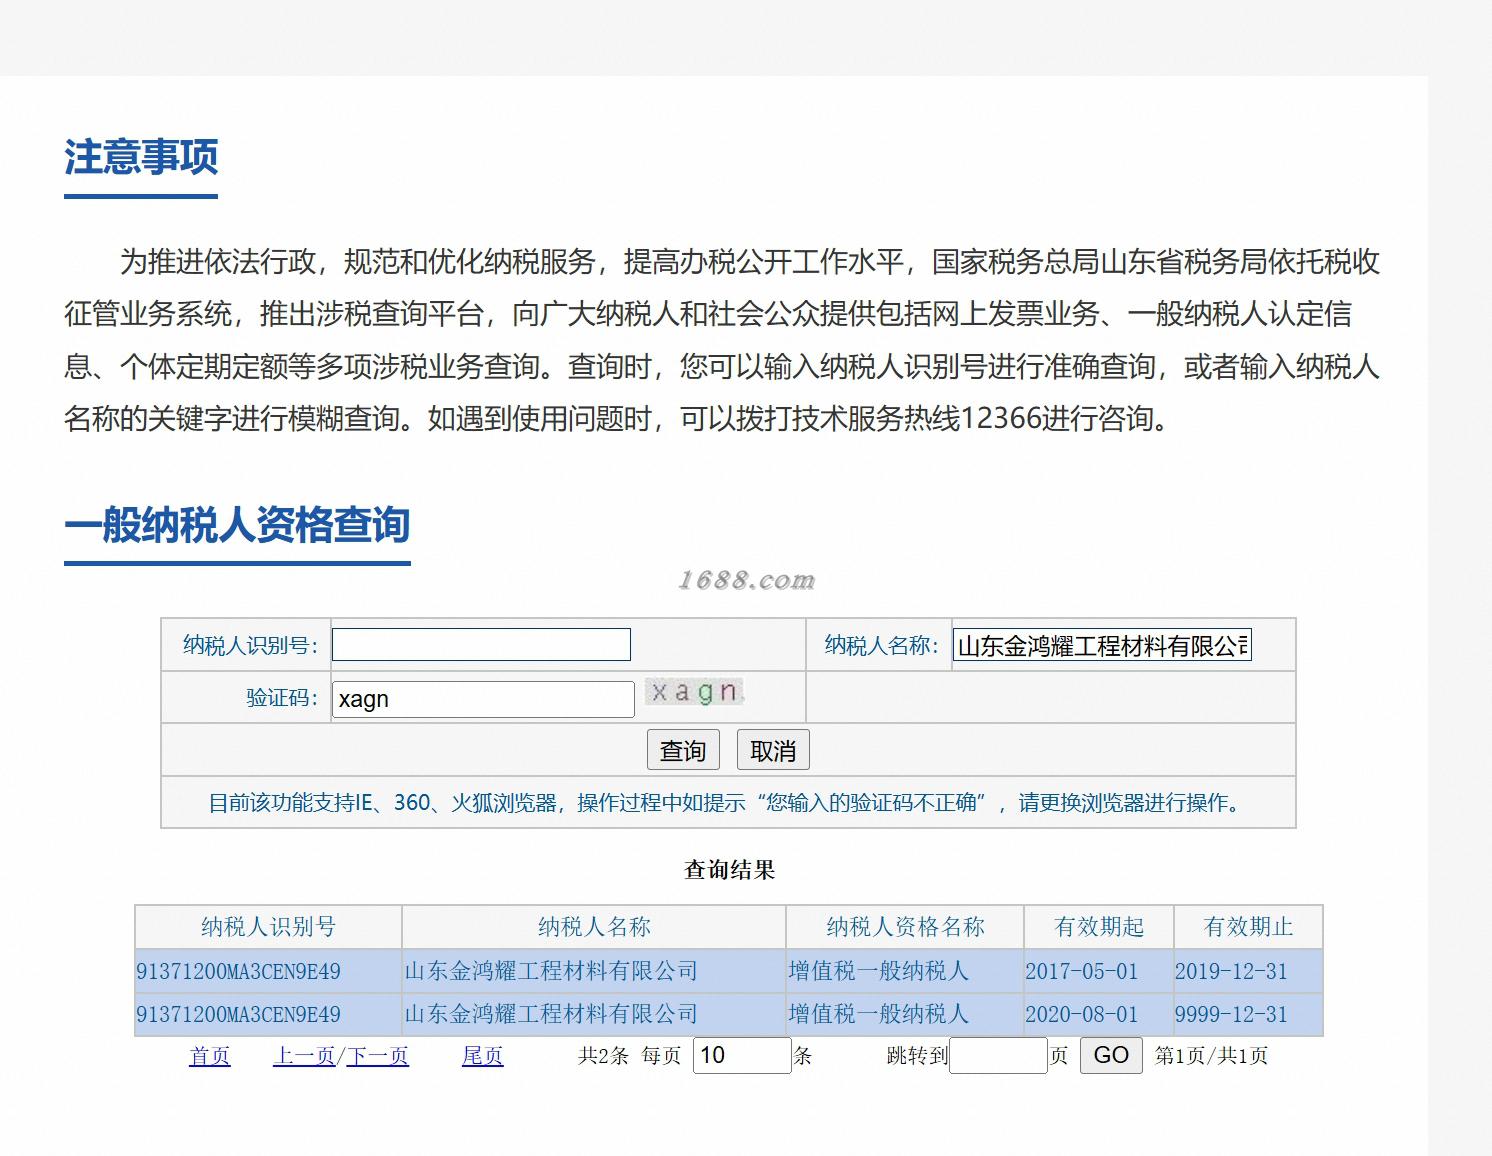The height and width of the screenshot is (1156, 1492).
Task: Click the 纳税人识别号 input field
Action: 481,644
